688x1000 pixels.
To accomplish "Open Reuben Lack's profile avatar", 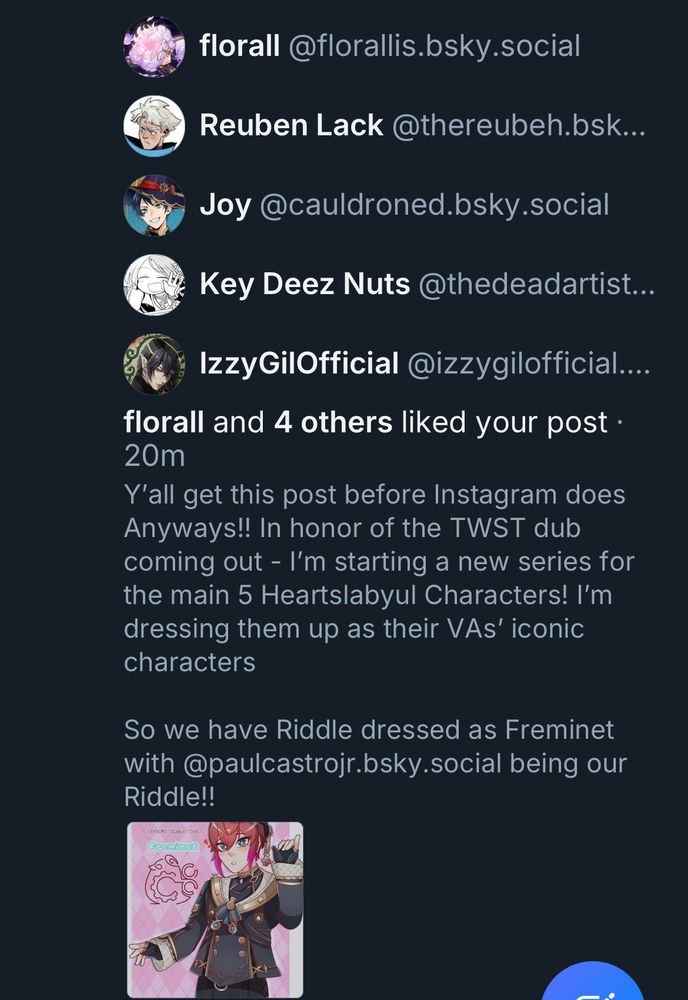I will (154, 126).
